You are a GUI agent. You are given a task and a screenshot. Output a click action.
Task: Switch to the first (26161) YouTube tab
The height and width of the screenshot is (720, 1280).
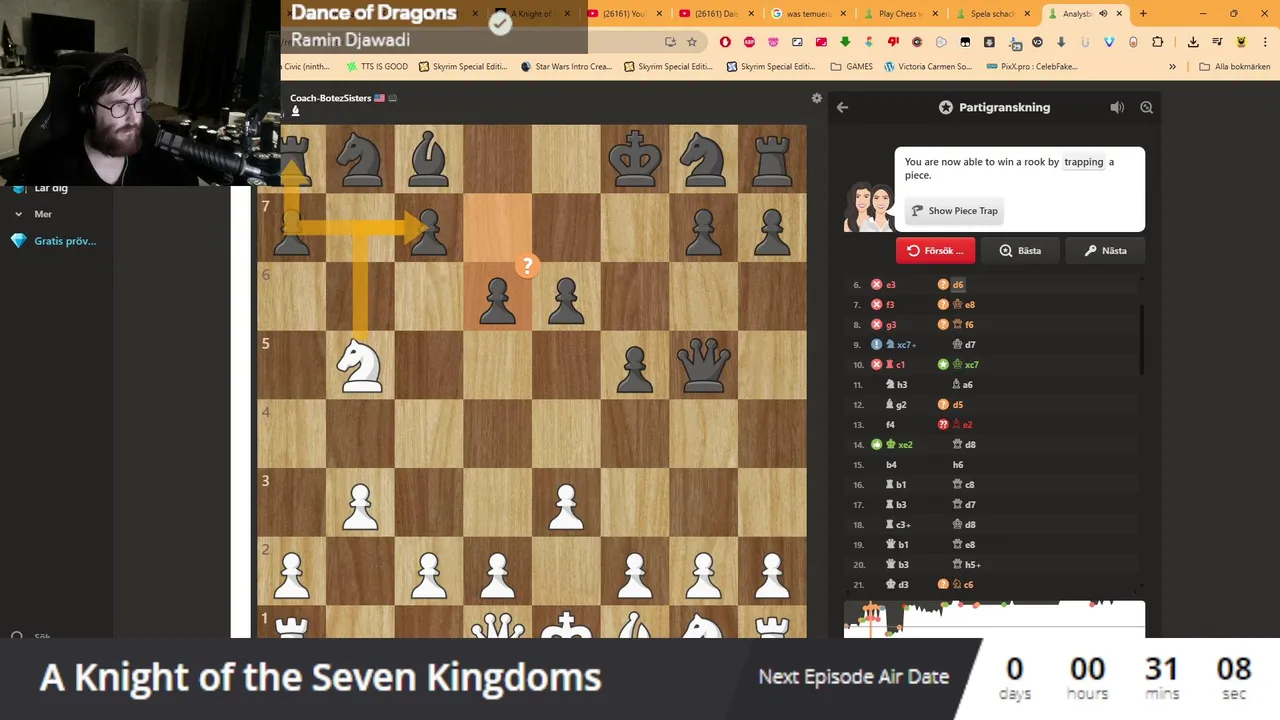623,14
